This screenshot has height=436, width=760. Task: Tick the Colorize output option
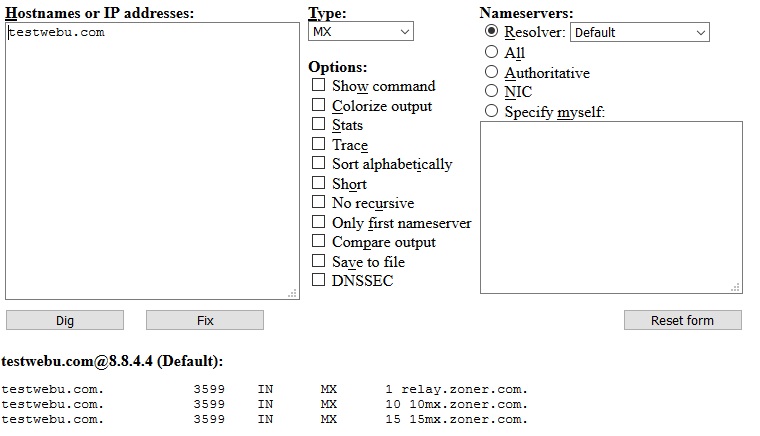pyautogui.click(x=319, y=105)
